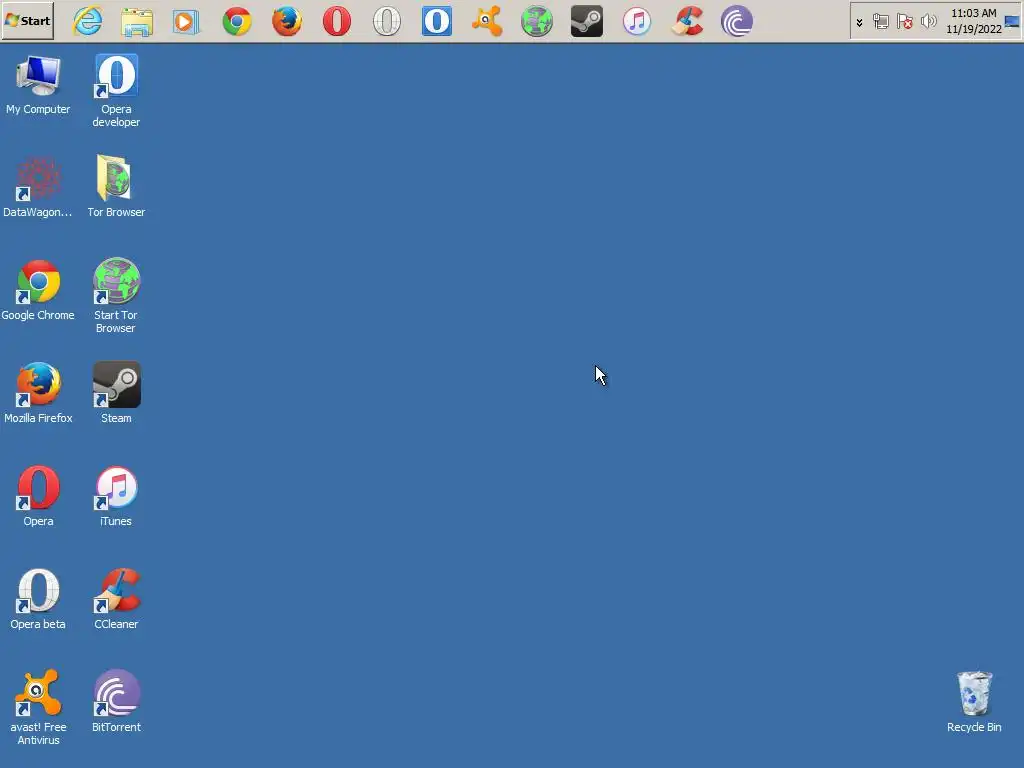Launch Firefox from the taskbar
This screenshot has width=1024, height=768.
tap(287, 22)
